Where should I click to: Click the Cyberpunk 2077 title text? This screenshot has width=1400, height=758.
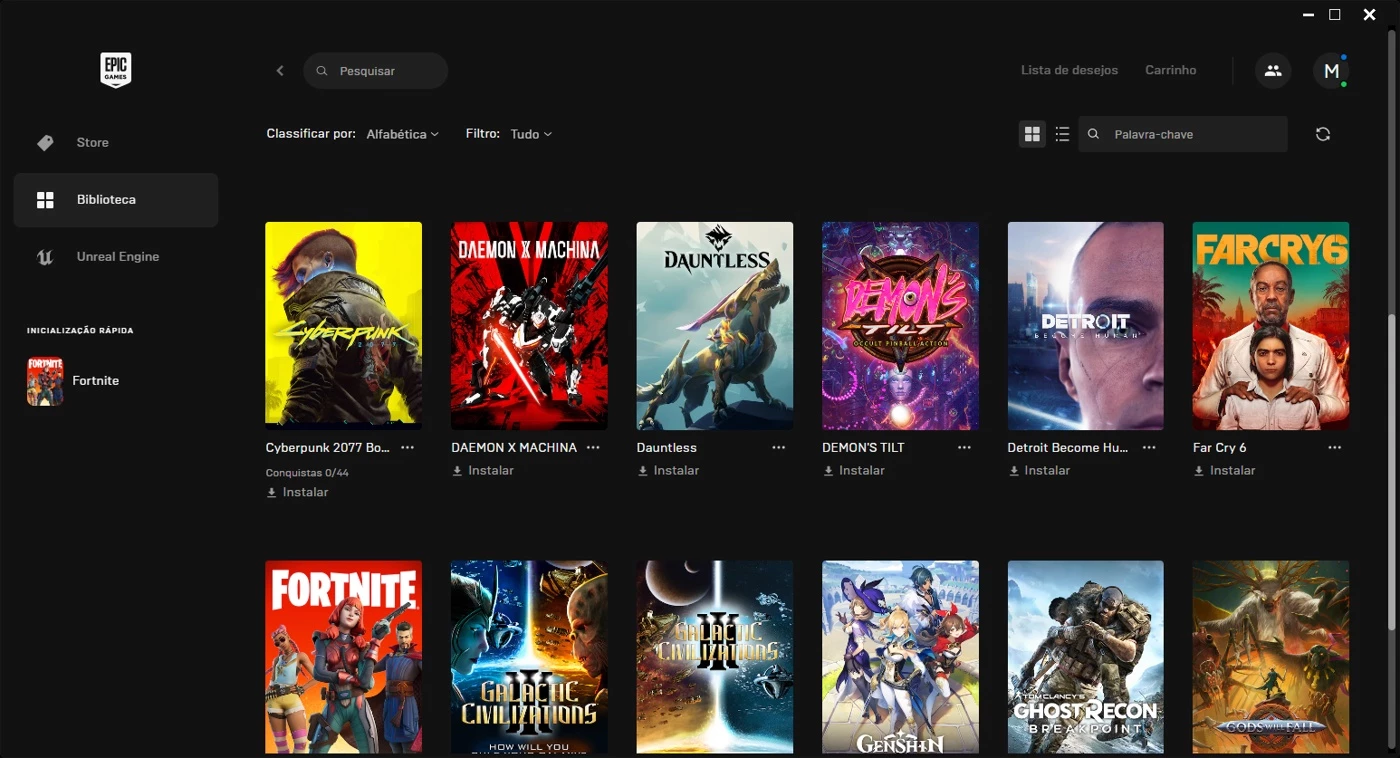327,447
